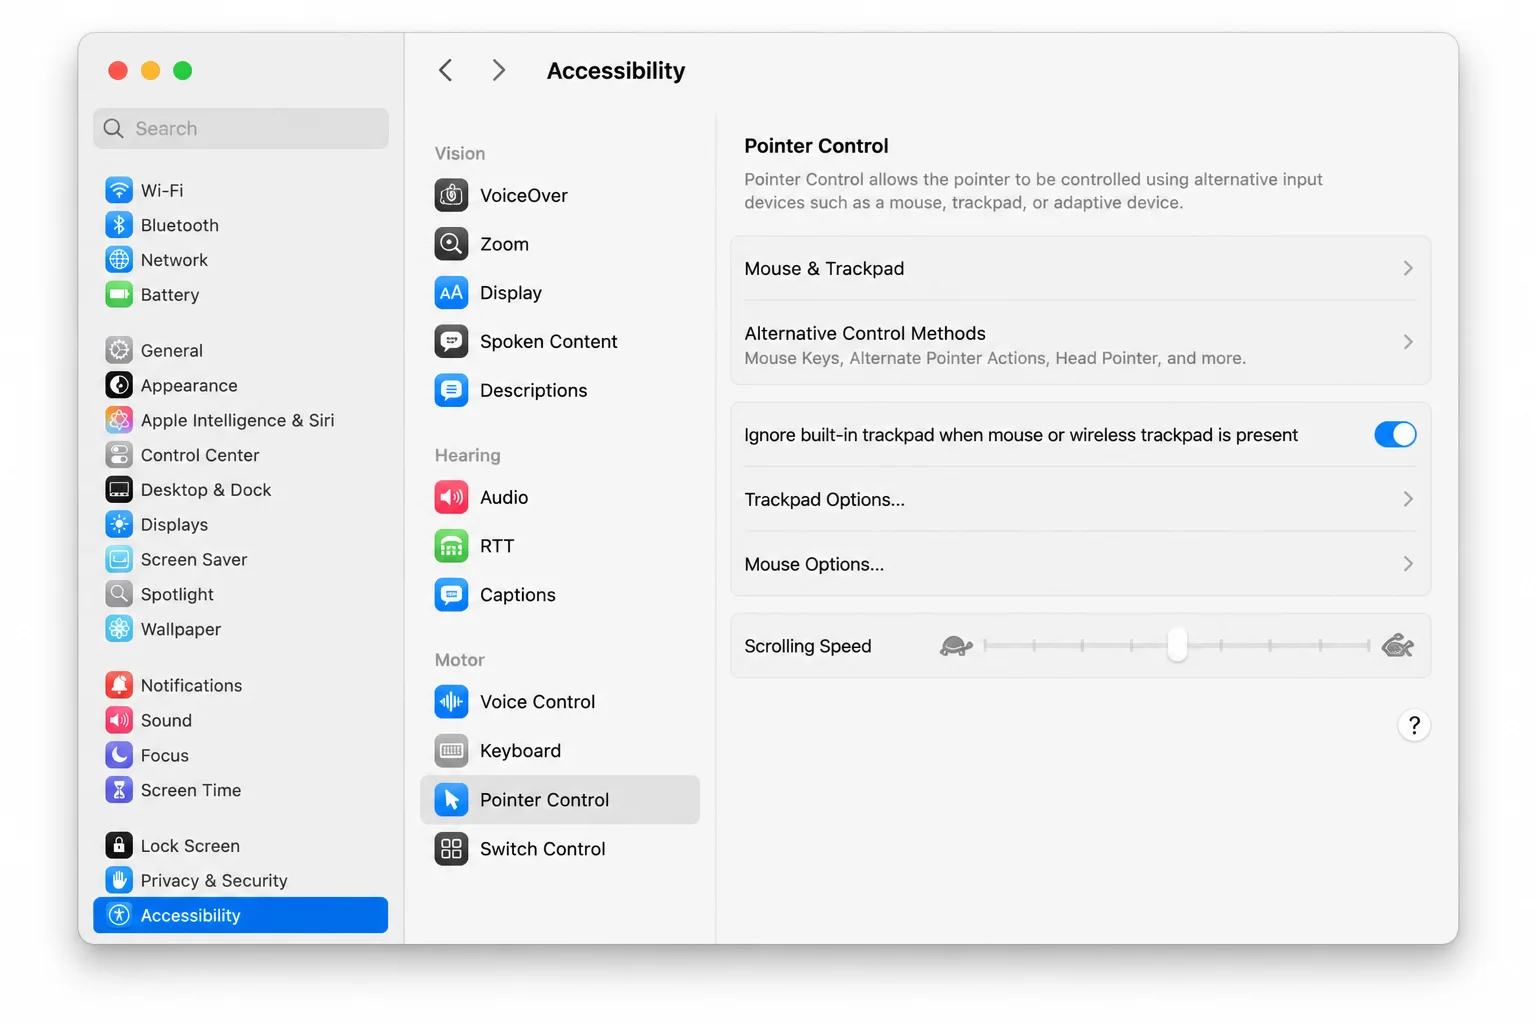Open the Zoom magnifier icon
Screen dimensions: 1536x1024
point(451,244)
